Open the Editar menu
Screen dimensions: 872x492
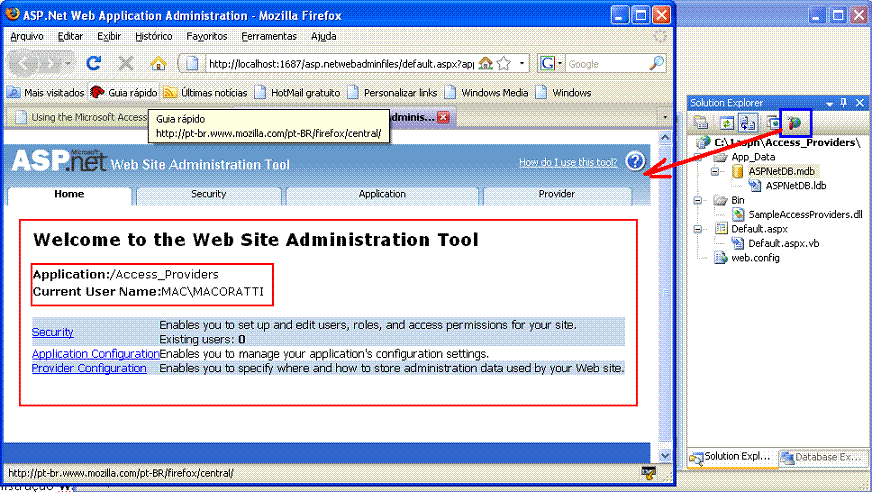(70, 36)
